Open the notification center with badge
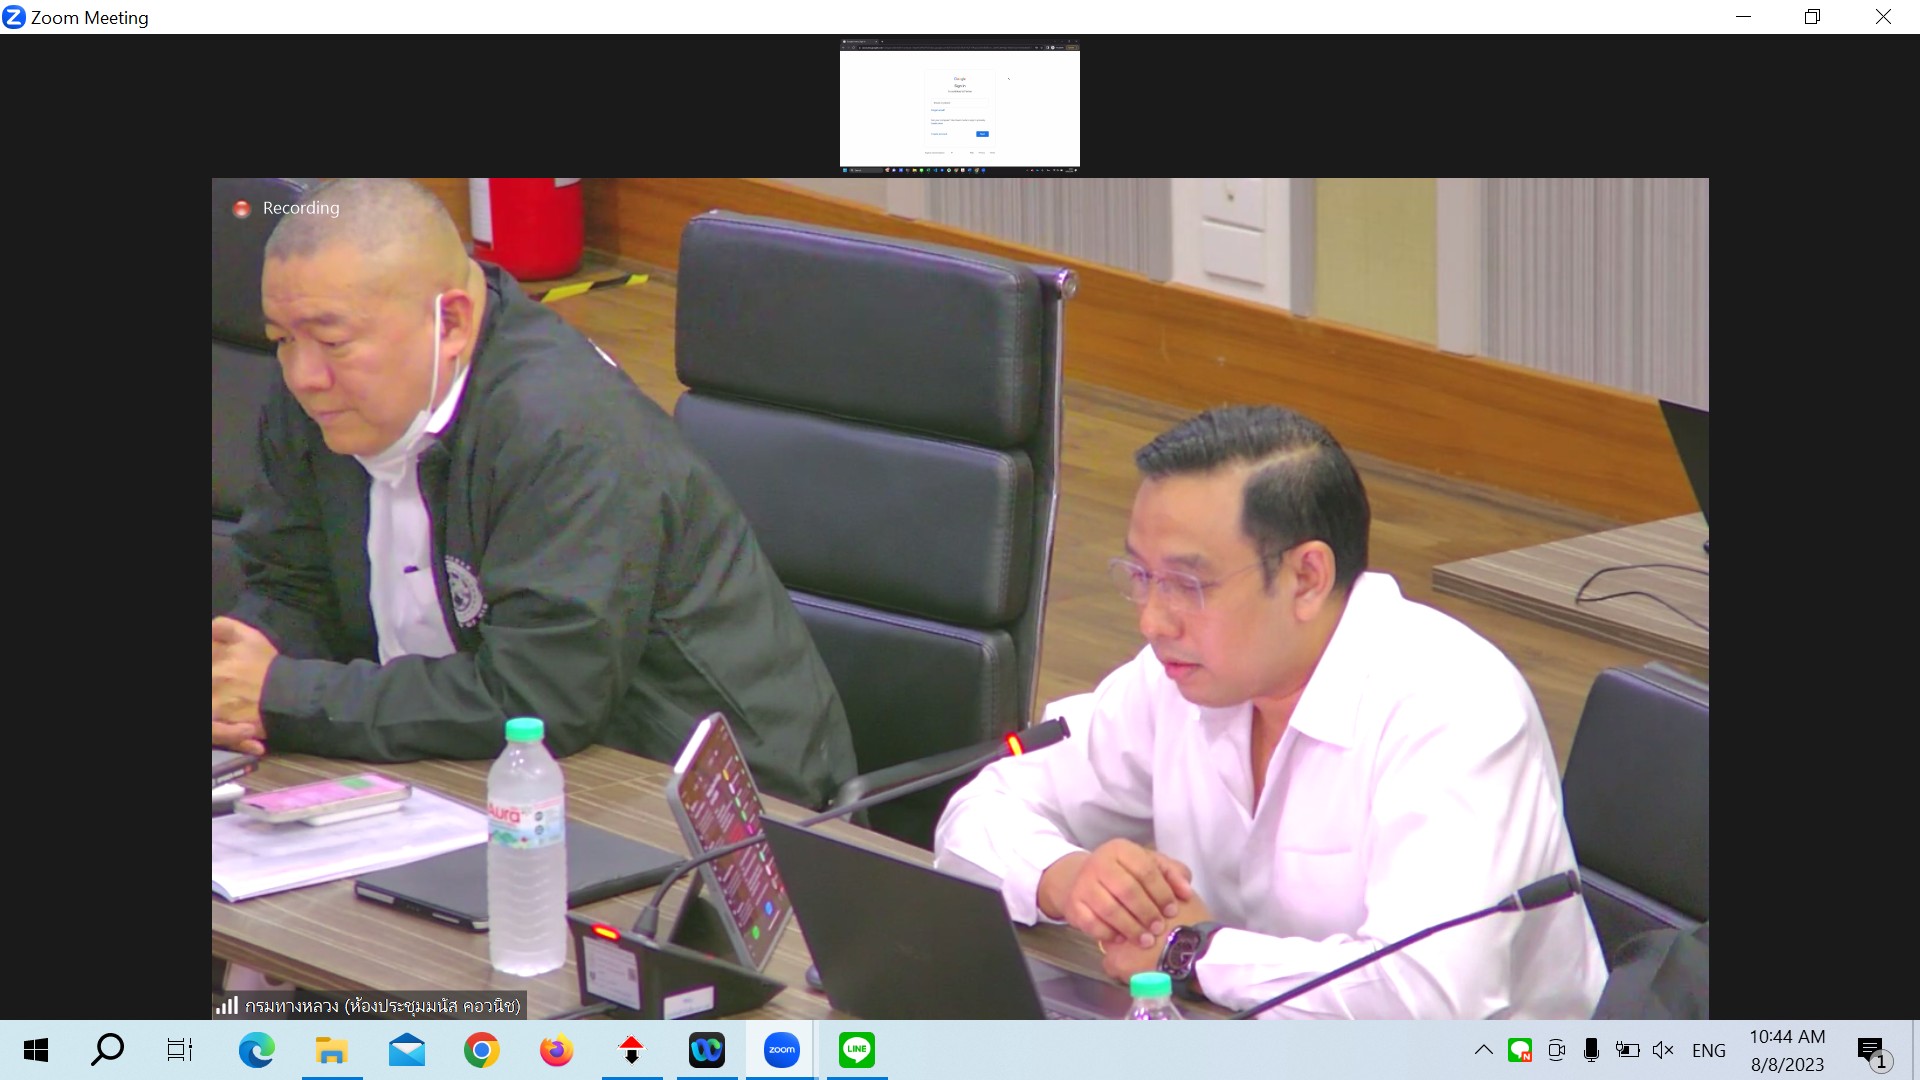 pyautogui.click(x=1871, y=1050)
